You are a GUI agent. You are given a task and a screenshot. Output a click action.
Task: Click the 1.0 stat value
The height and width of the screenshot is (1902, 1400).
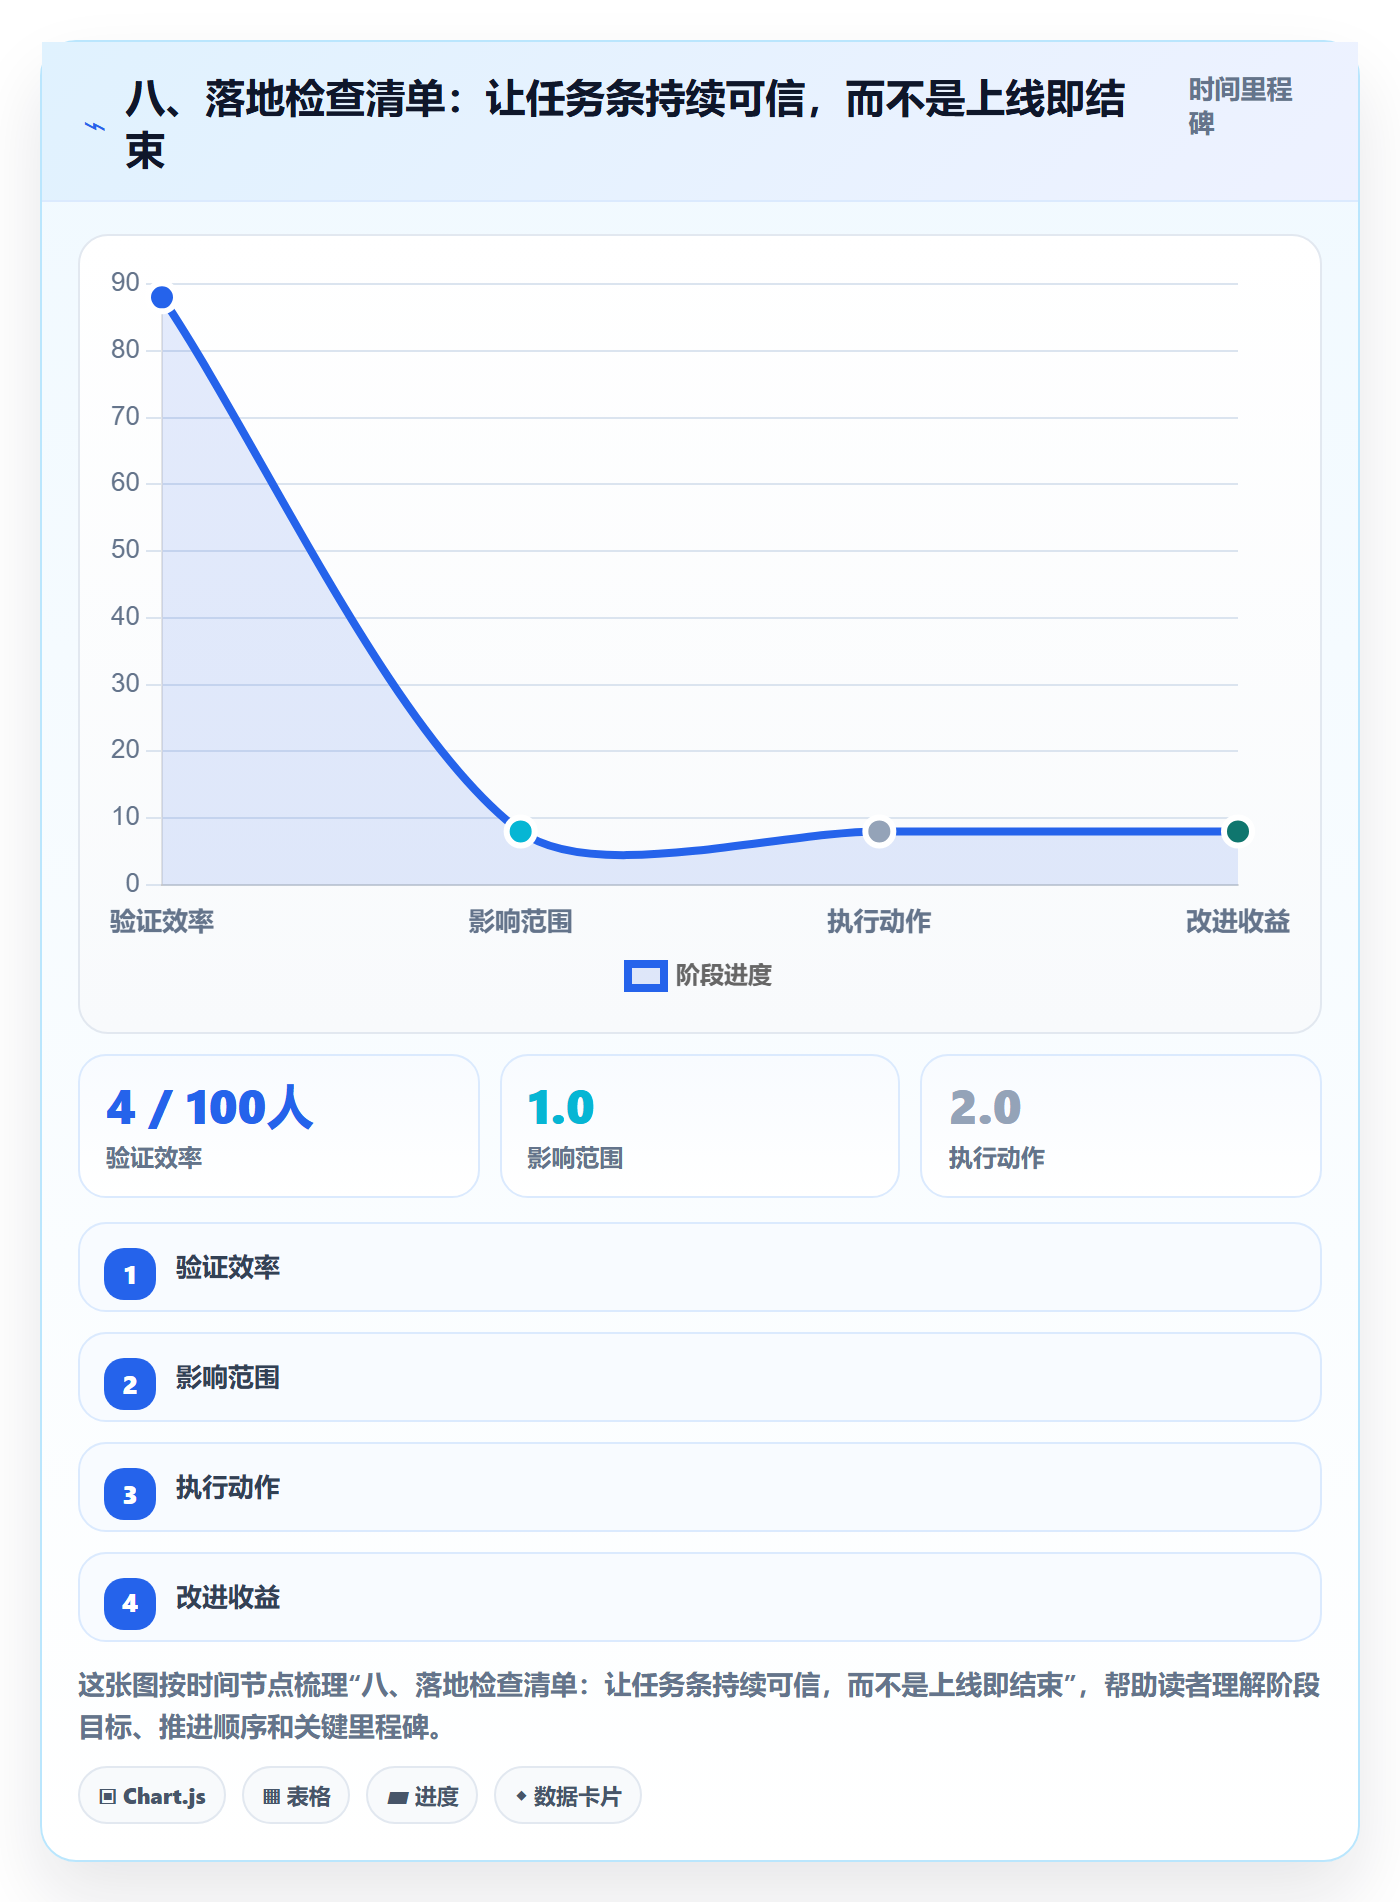pyautogui.click(x=561, y=1107)
